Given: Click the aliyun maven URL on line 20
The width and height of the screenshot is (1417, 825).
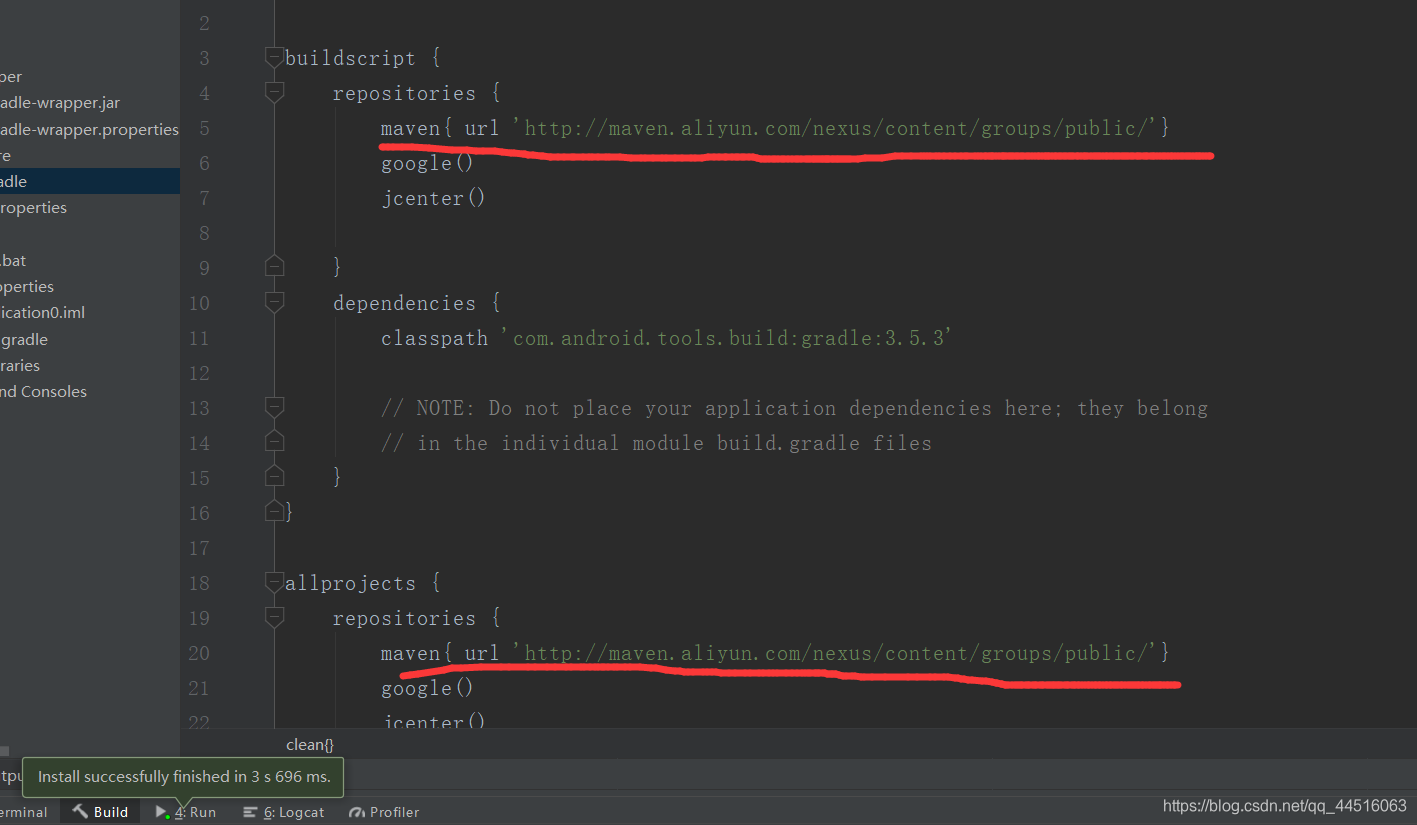Looking at the screenshot, I should point(835,653).
